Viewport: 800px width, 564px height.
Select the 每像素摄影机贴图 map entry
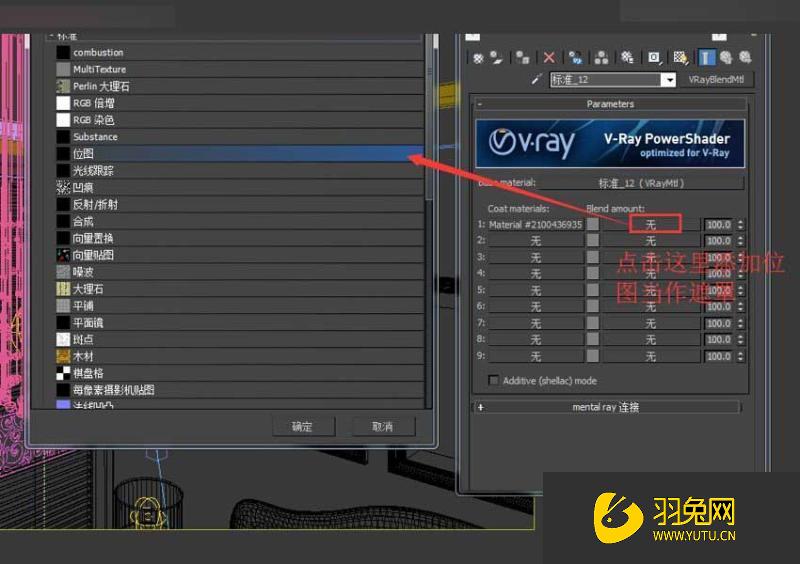240,390
